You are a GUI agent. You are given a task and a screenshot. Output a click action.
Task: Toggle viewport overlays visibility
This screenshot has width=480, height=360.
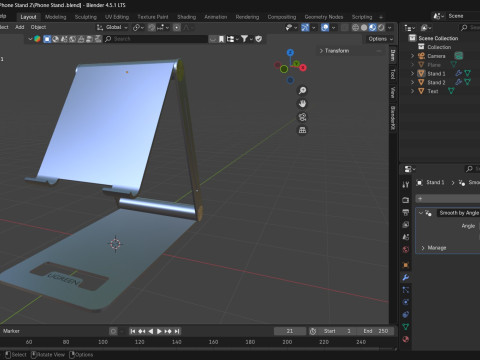coord(325,28)
